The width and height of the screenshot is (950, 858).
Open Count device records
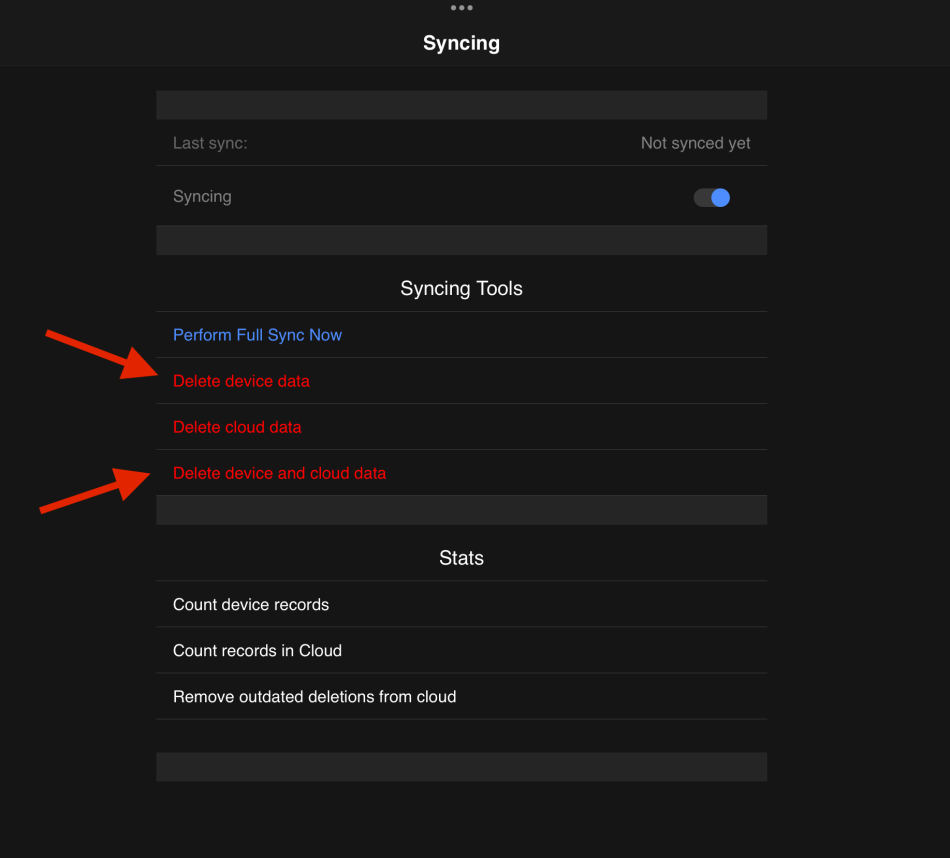tap(251, 605)
